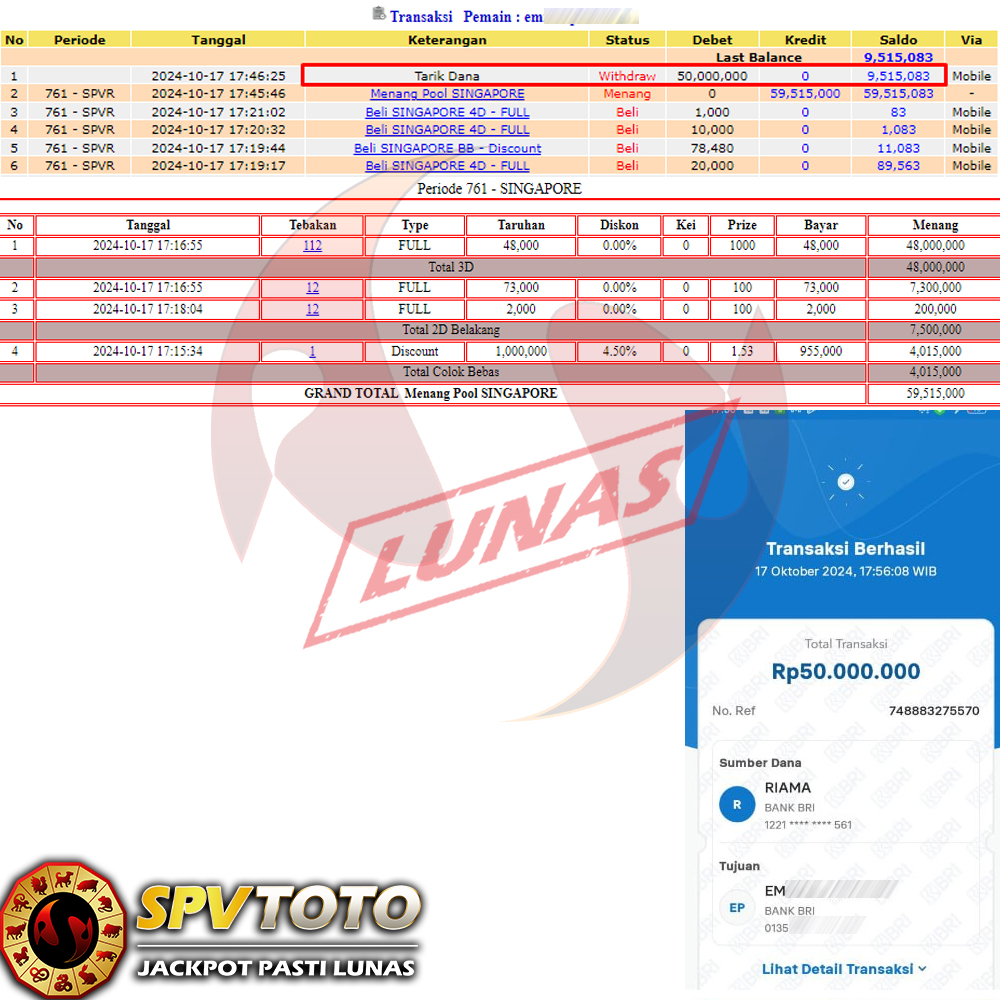Screen dimensions: 1000x1000
Task: Open Beli SINGAPORE 4D - FULL at 17:19:17
Action: pyautogui.click(x=447, y=166)
